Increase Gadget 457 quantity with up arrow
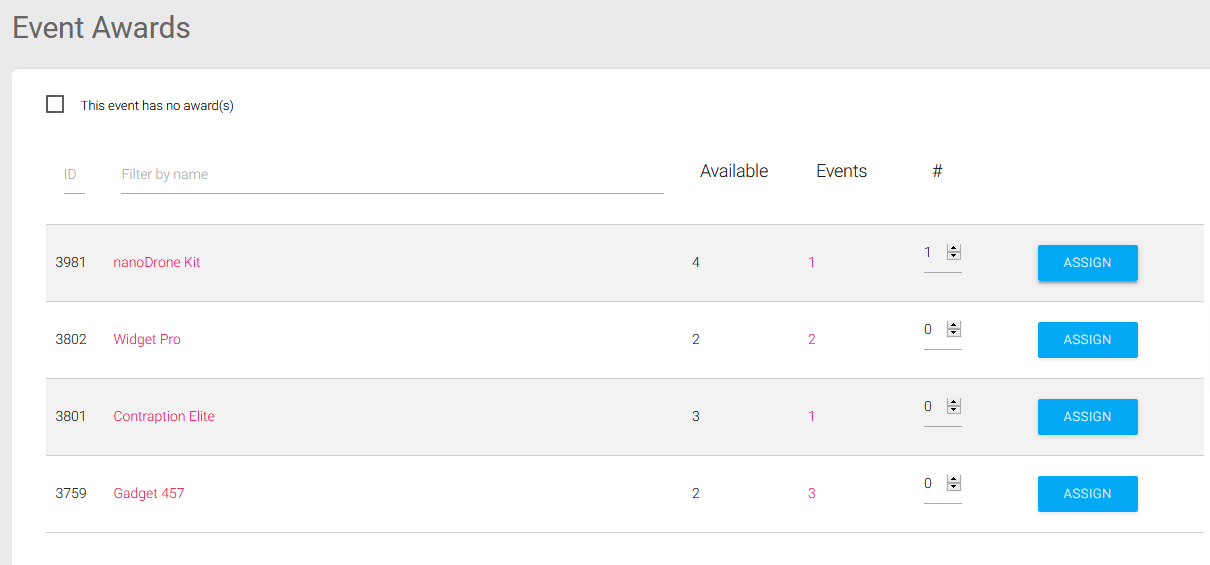Screen dimensions: 1210x565 coord(954,479)
